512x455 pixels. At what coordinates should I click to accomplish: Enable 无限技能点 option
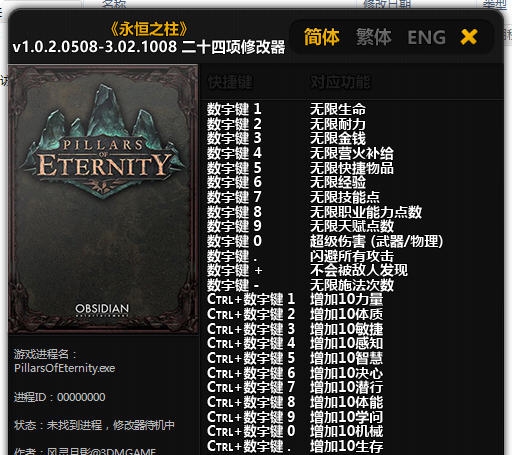click(345, 197)
